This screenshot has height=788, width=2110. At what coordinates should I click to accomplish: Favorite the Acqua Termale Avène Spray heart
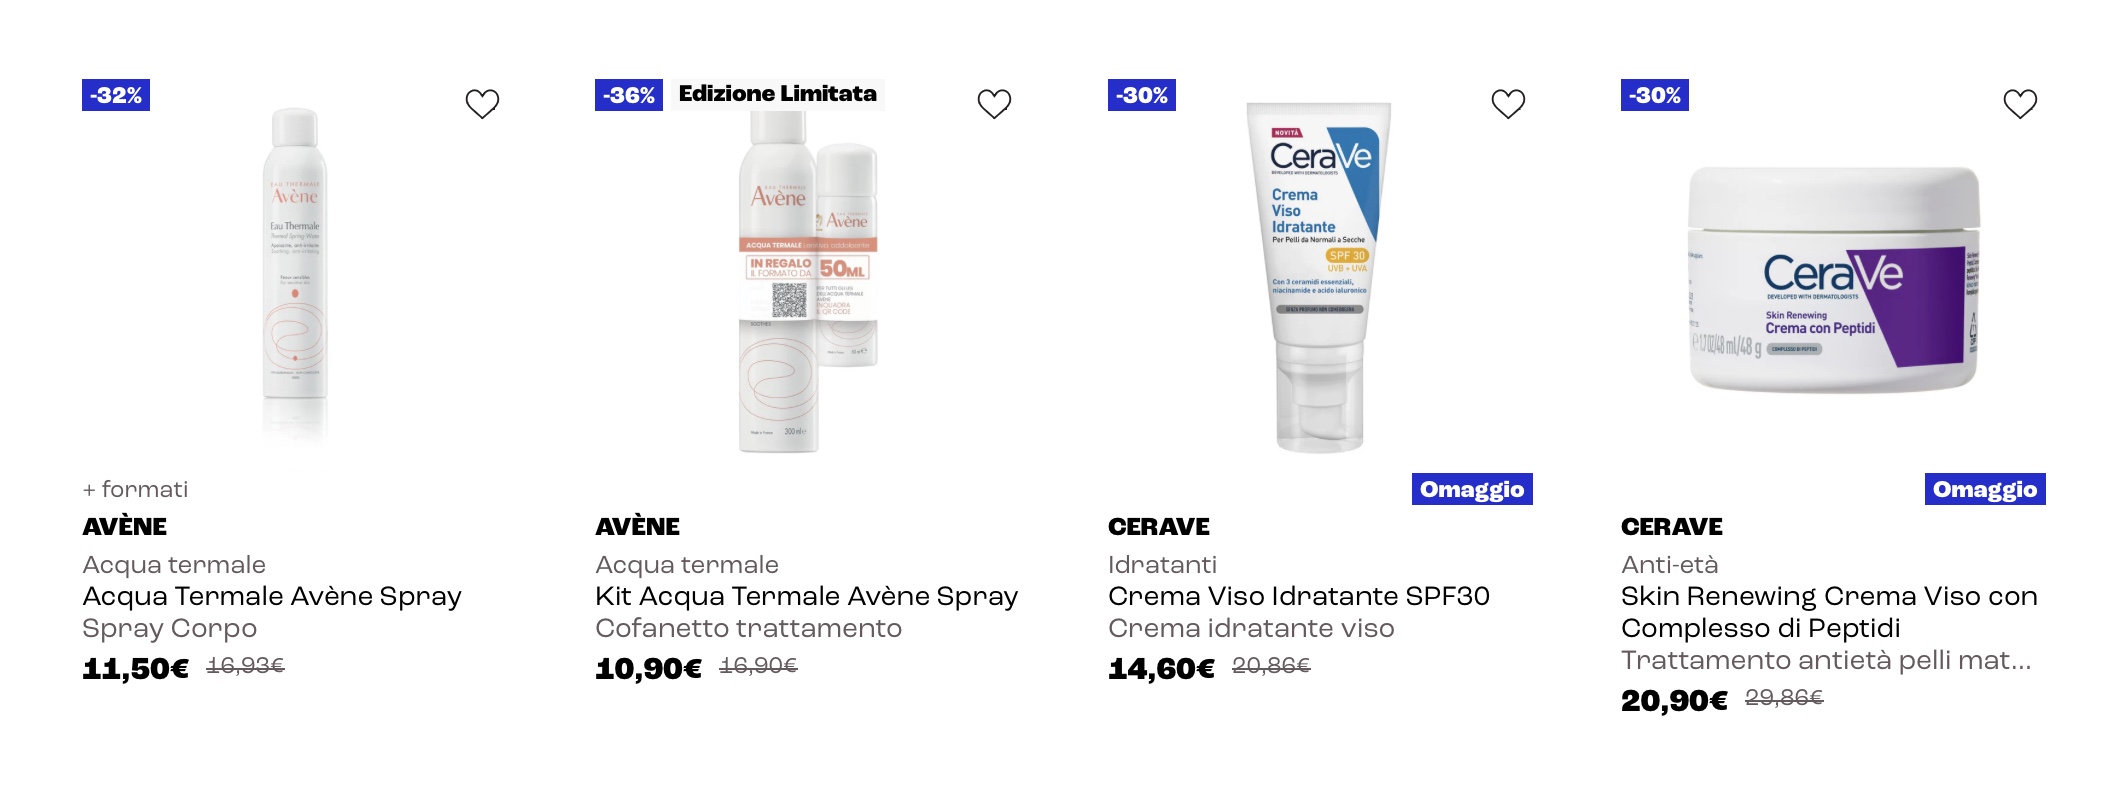[482, 103]
